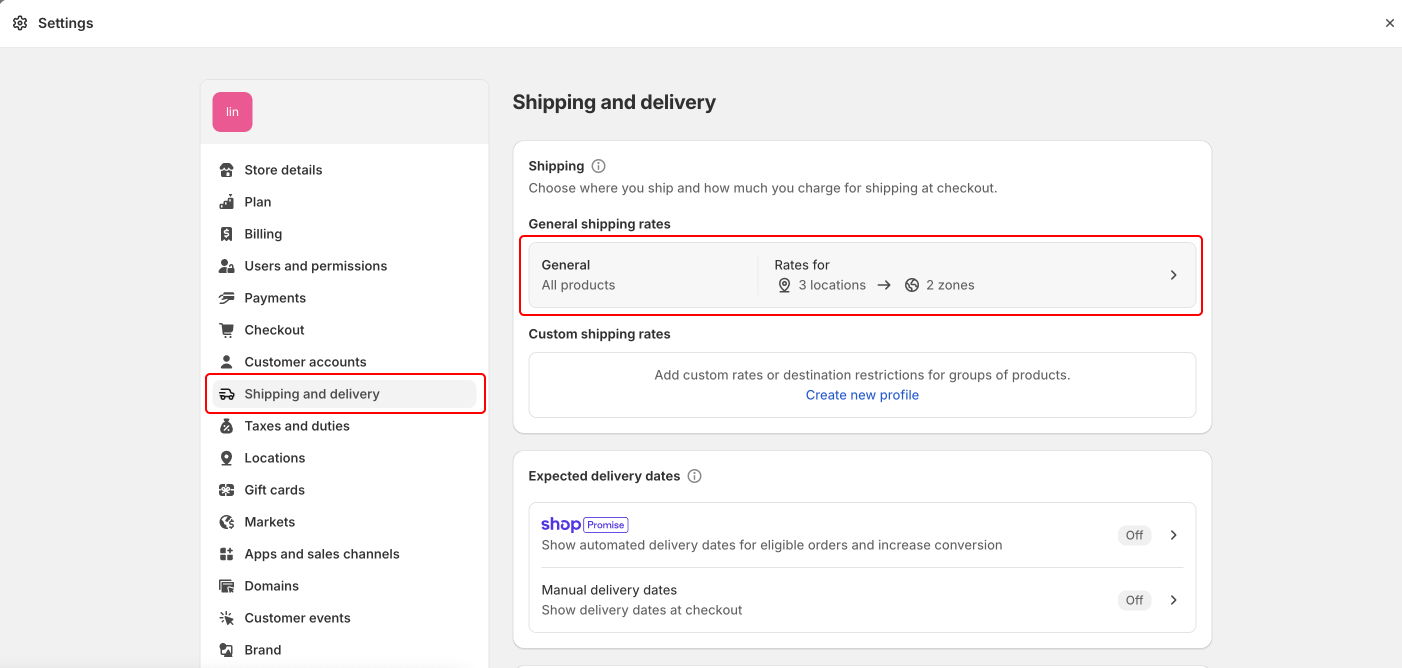This screenshot has width=1402, height=668.
Task: Click 'Show delivery dates at checkout' text
Action: pyautogui.click(x=642, y=610)
